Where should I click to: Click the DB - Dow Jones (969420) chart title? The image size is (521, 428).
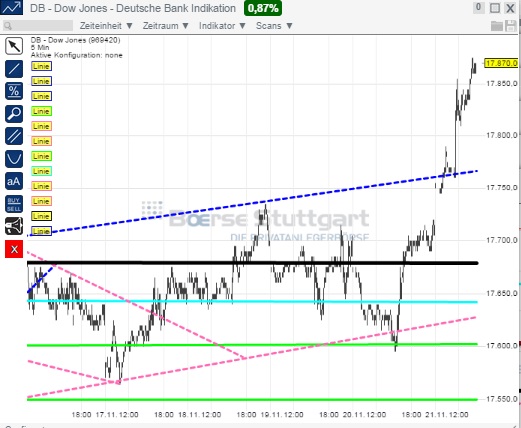point(76,40)
